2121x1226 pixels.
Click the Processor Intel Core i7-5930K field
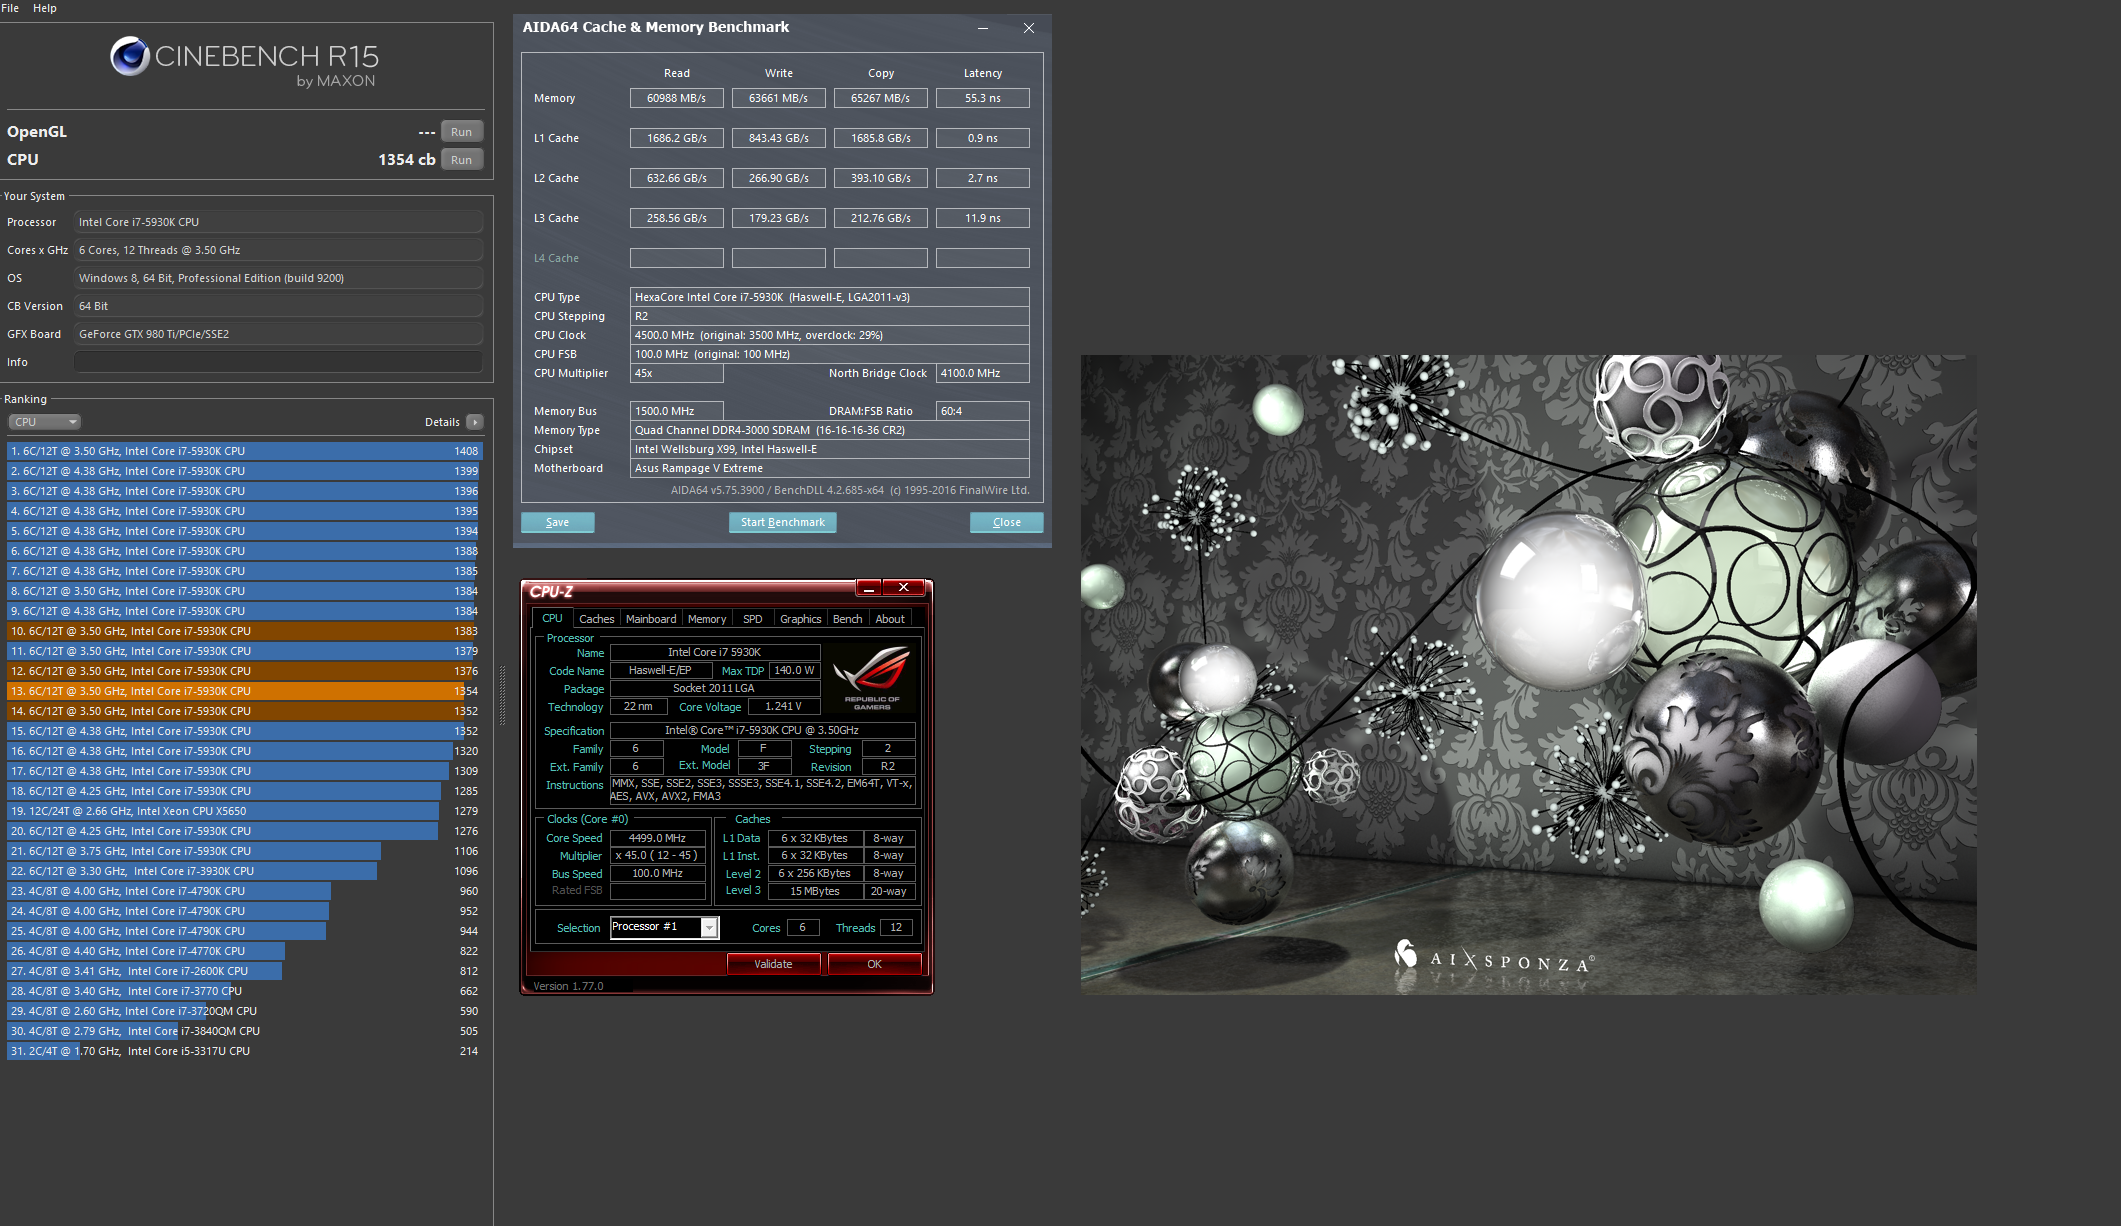[279, 222]
